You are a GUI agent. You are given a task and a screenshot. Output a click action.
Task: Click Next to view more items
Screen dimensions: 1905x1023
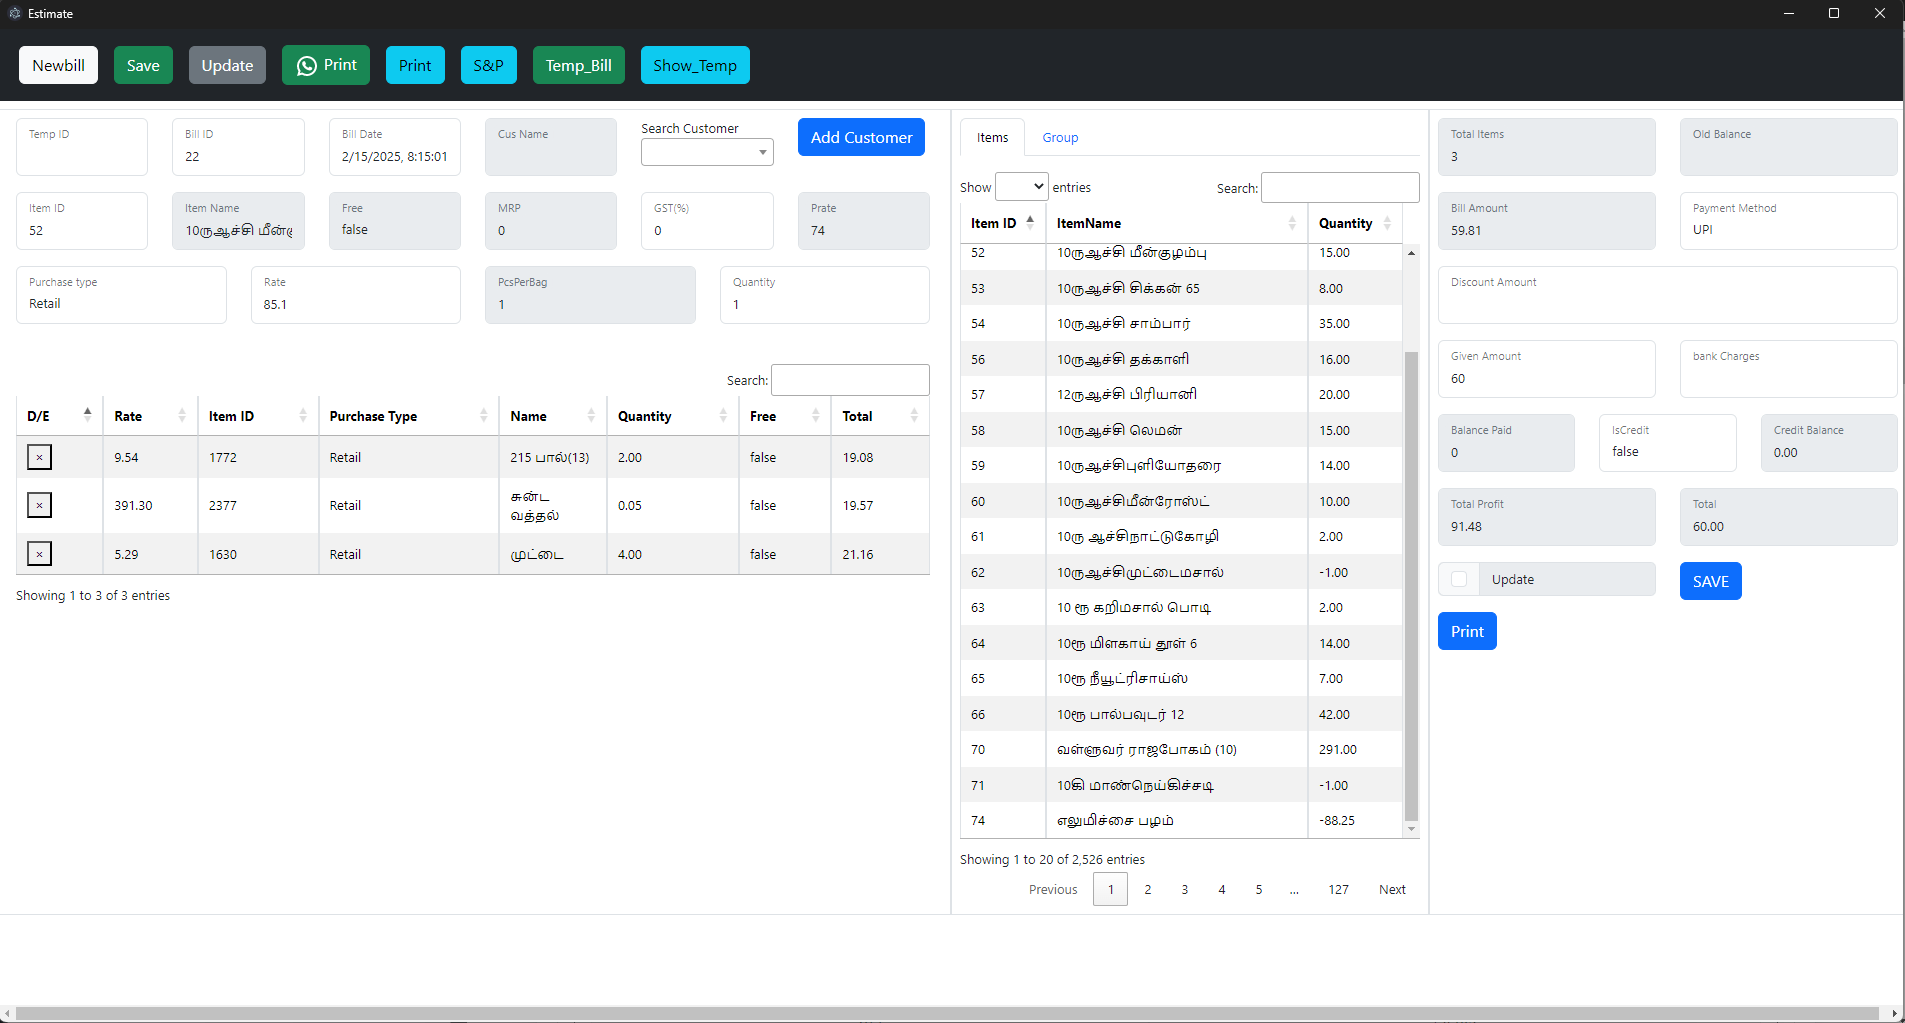tap(1391, 889)
